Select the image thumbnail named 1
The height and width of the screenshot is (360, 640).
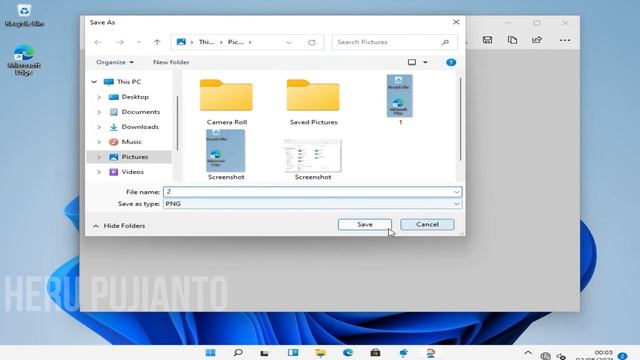coord(400,100)
